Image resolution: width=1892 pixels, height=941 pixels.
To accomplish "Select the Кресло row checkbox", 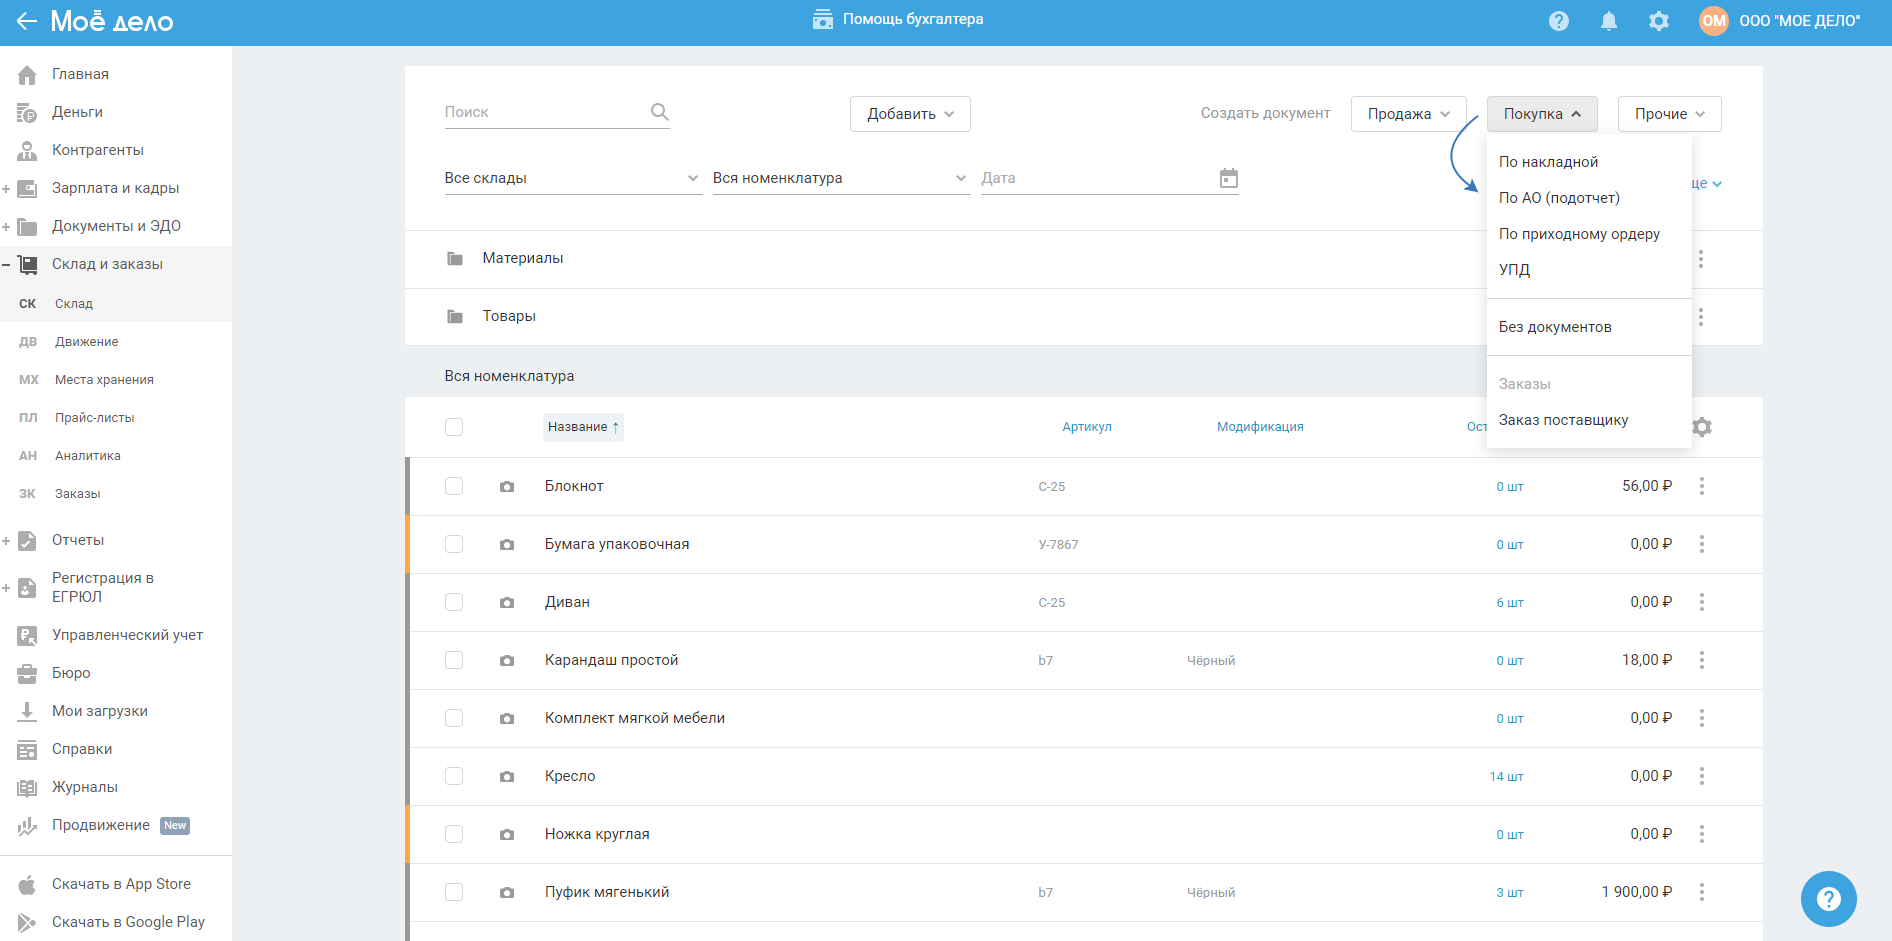I will pyautogui.click(x=454, y=776).
